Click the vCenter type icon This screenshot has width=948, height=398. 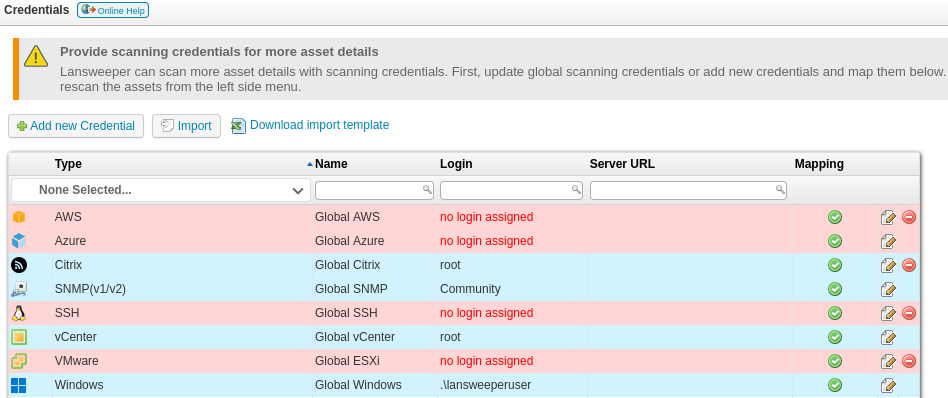pyautogui.click(x=19, y=337)
